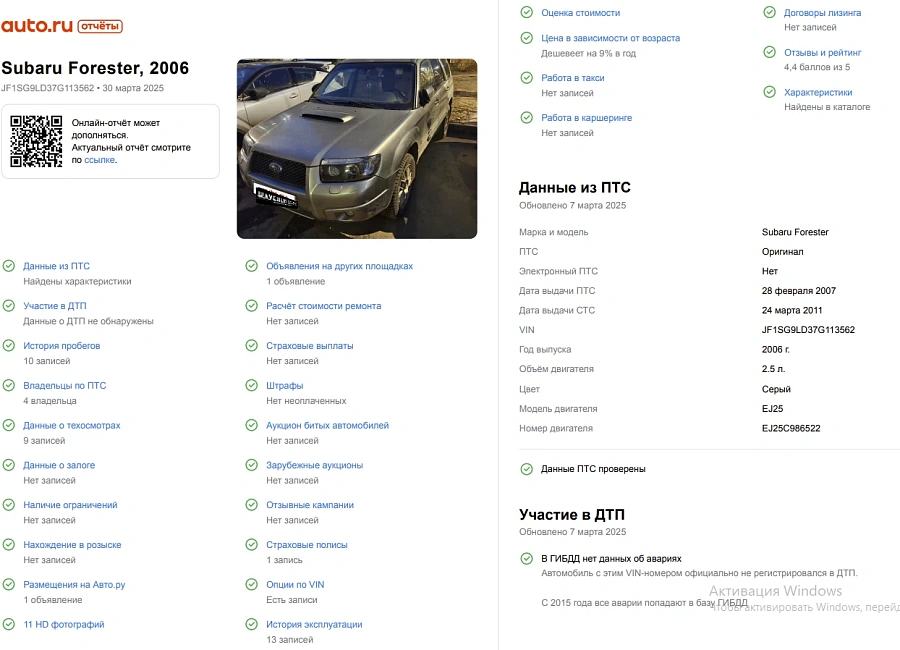Image resolution: width=900 pixels, height=650 pixels.
Task: Click check icon beside 'Данные из ПТС' link
Action: [9, 266]
